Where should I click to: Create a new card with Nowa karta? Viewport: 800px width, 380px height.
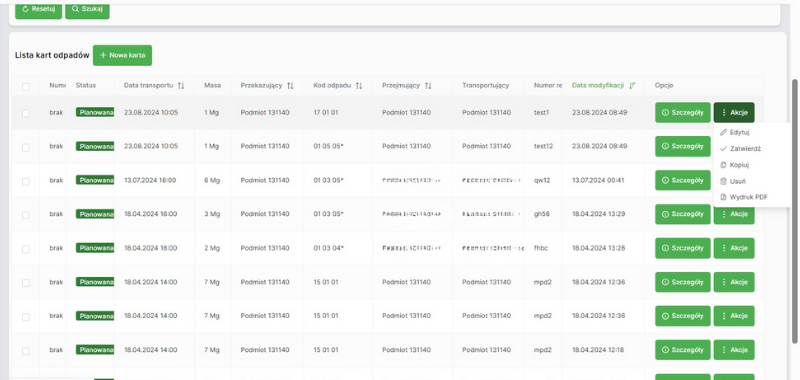pos(122,55)
